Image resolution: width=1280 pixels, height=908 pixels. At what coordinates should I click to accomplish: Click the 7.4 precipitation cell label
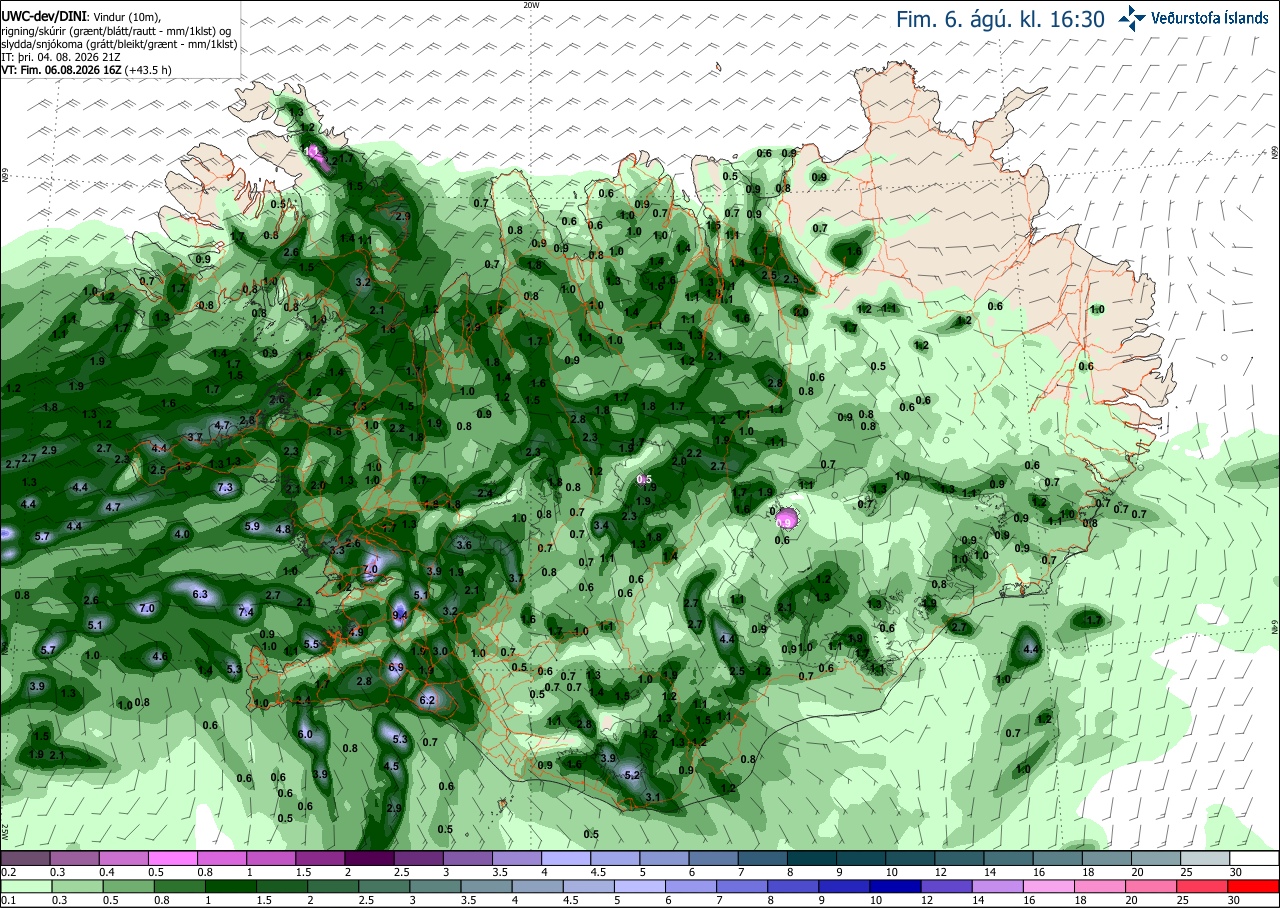click(x=247, y=611)
